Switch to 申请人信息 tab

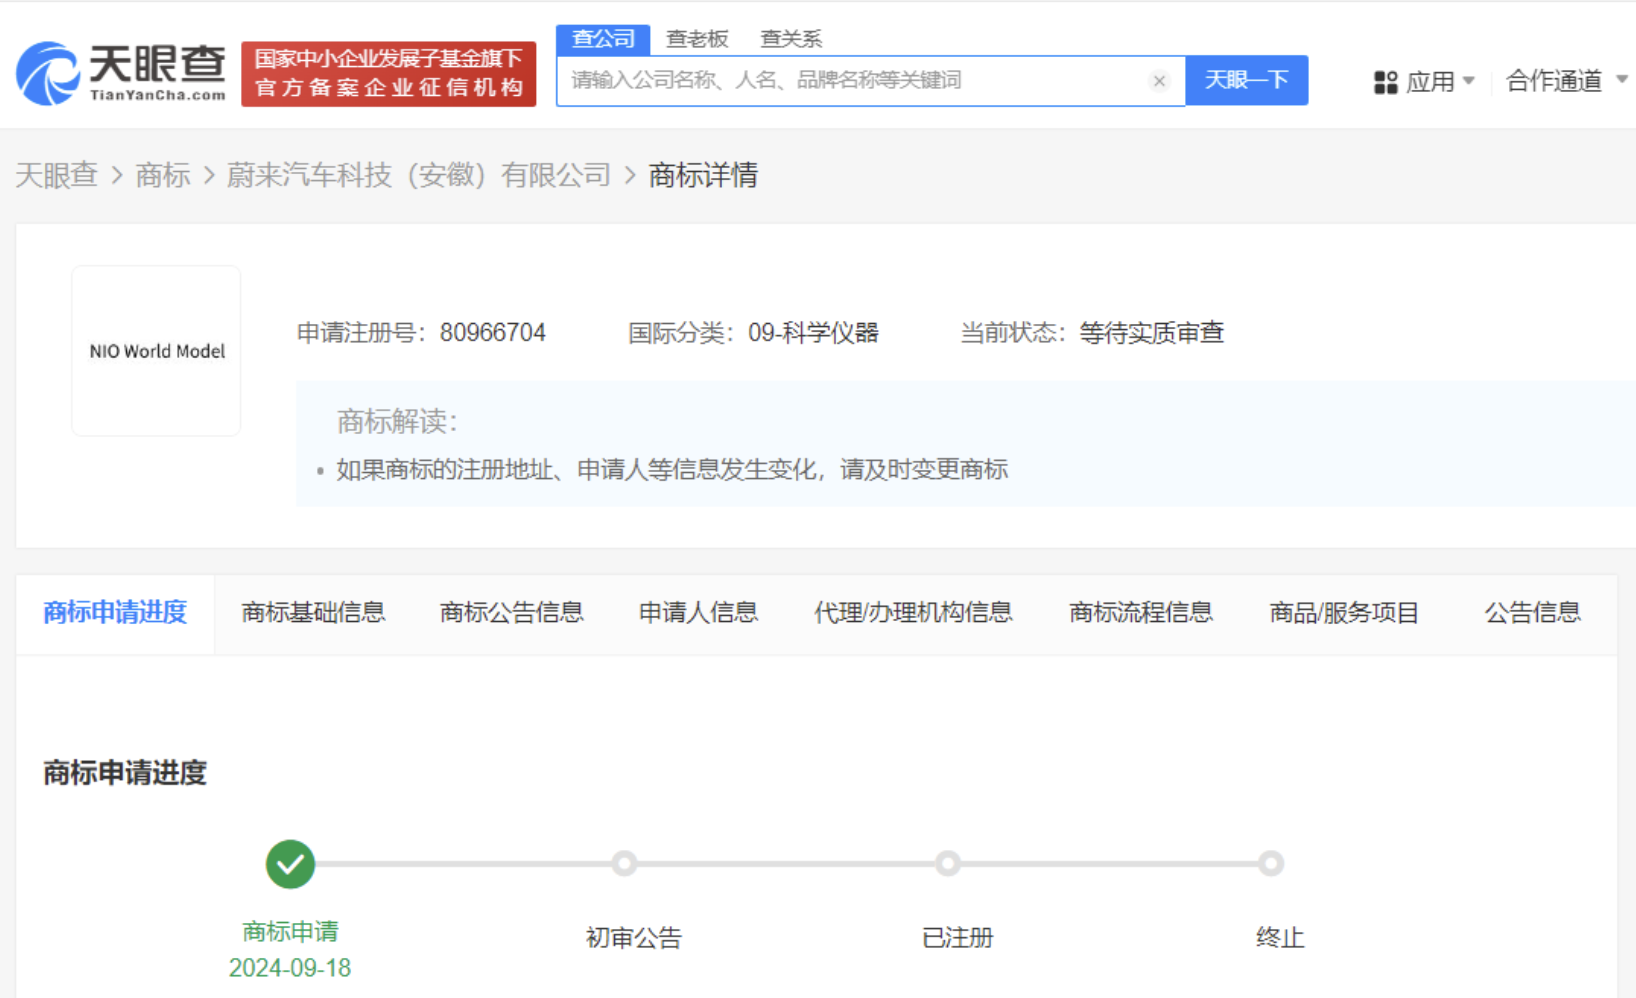click(698, 612)
